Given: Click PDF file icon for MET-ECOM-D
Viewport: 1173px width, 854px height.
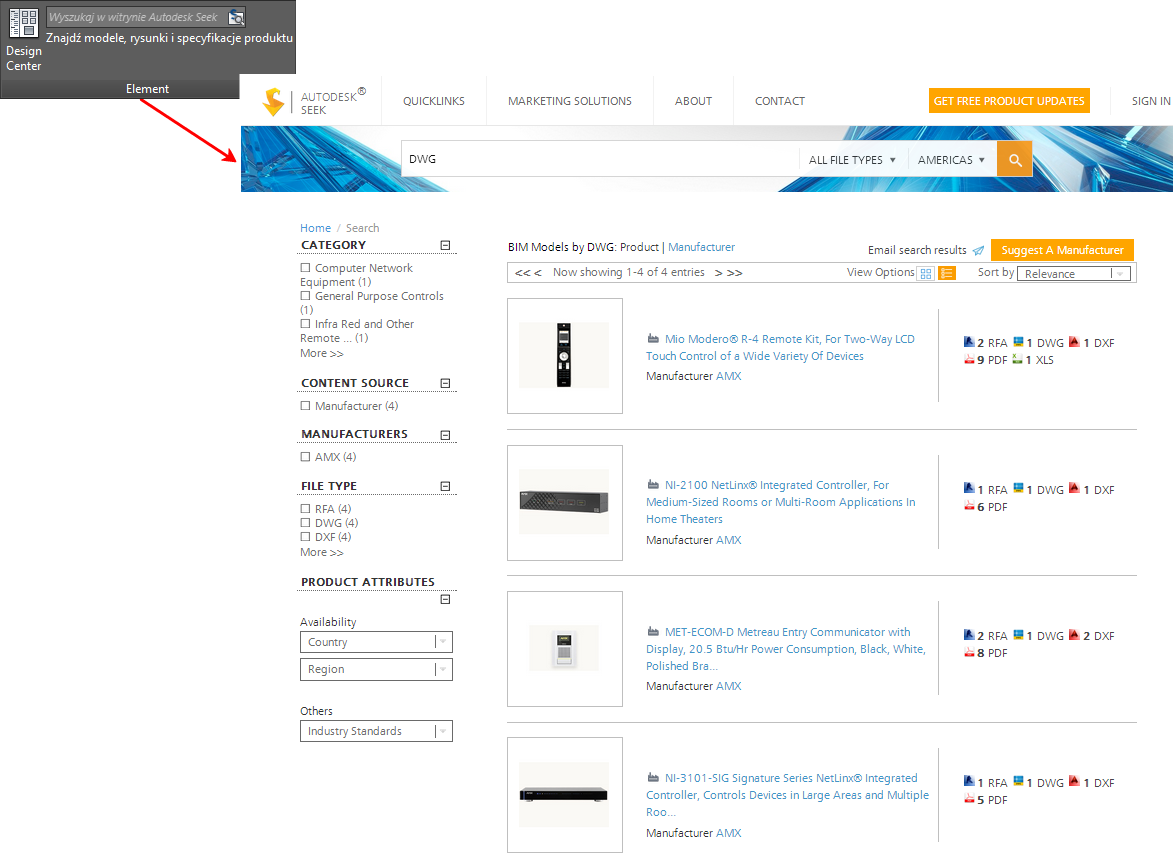Looking at the screenshot, I should point(969,653).
